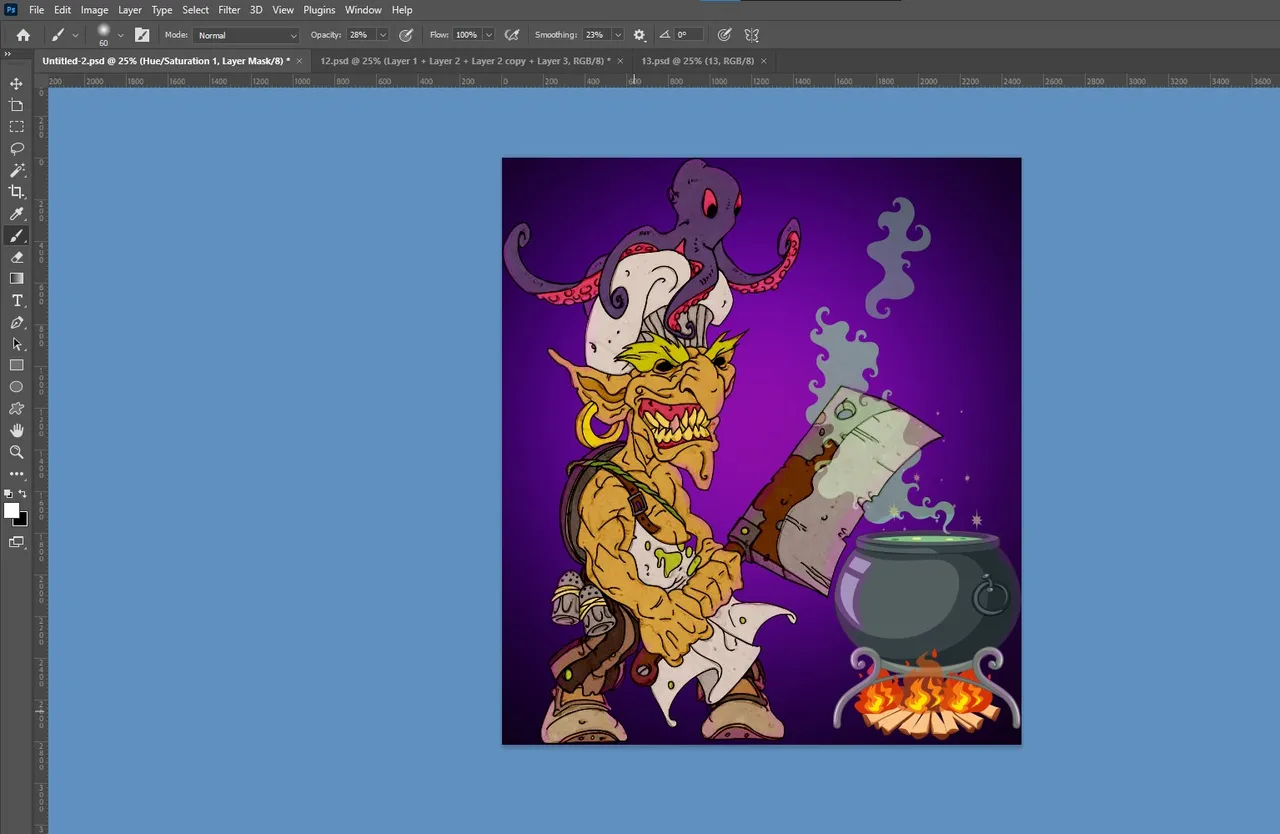Enable airbrush-style build-up effects

pos(512,35)
